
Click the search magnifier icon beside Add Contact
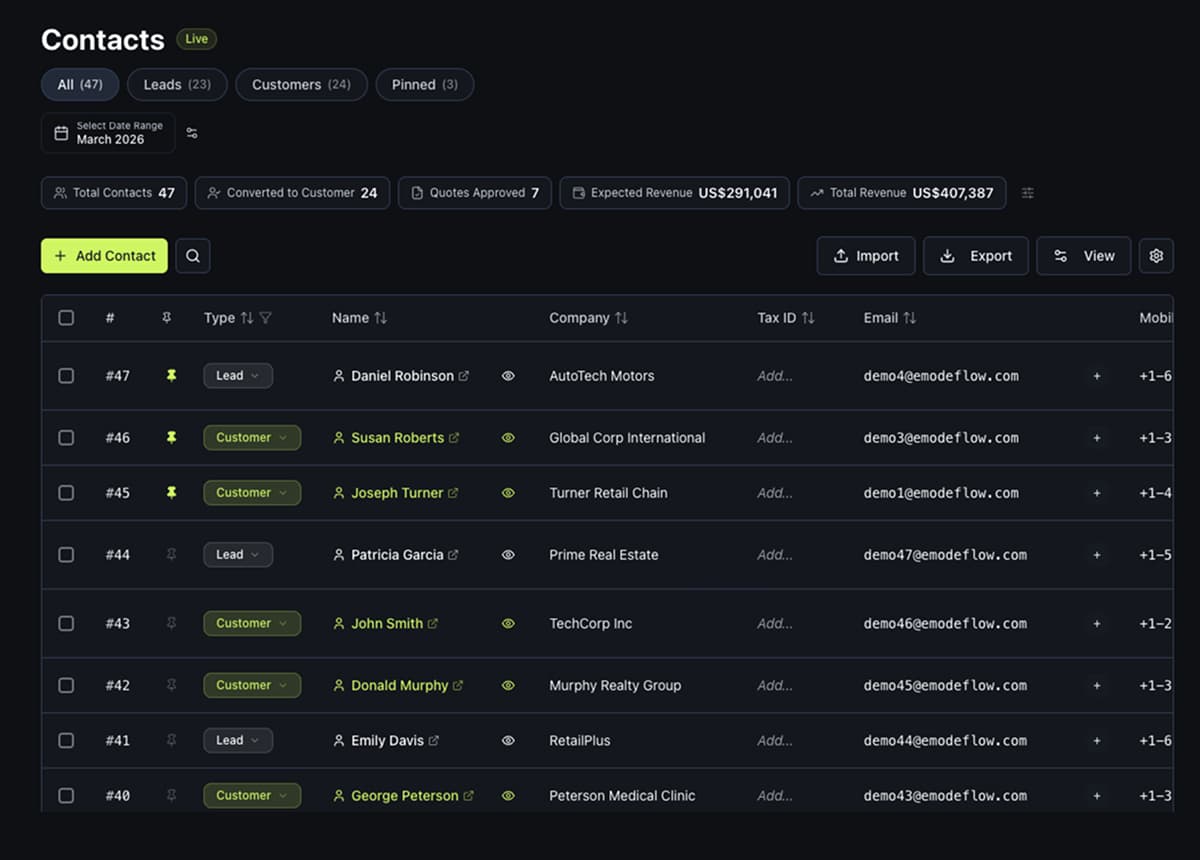pyautogui.click(x=193, y=256)
